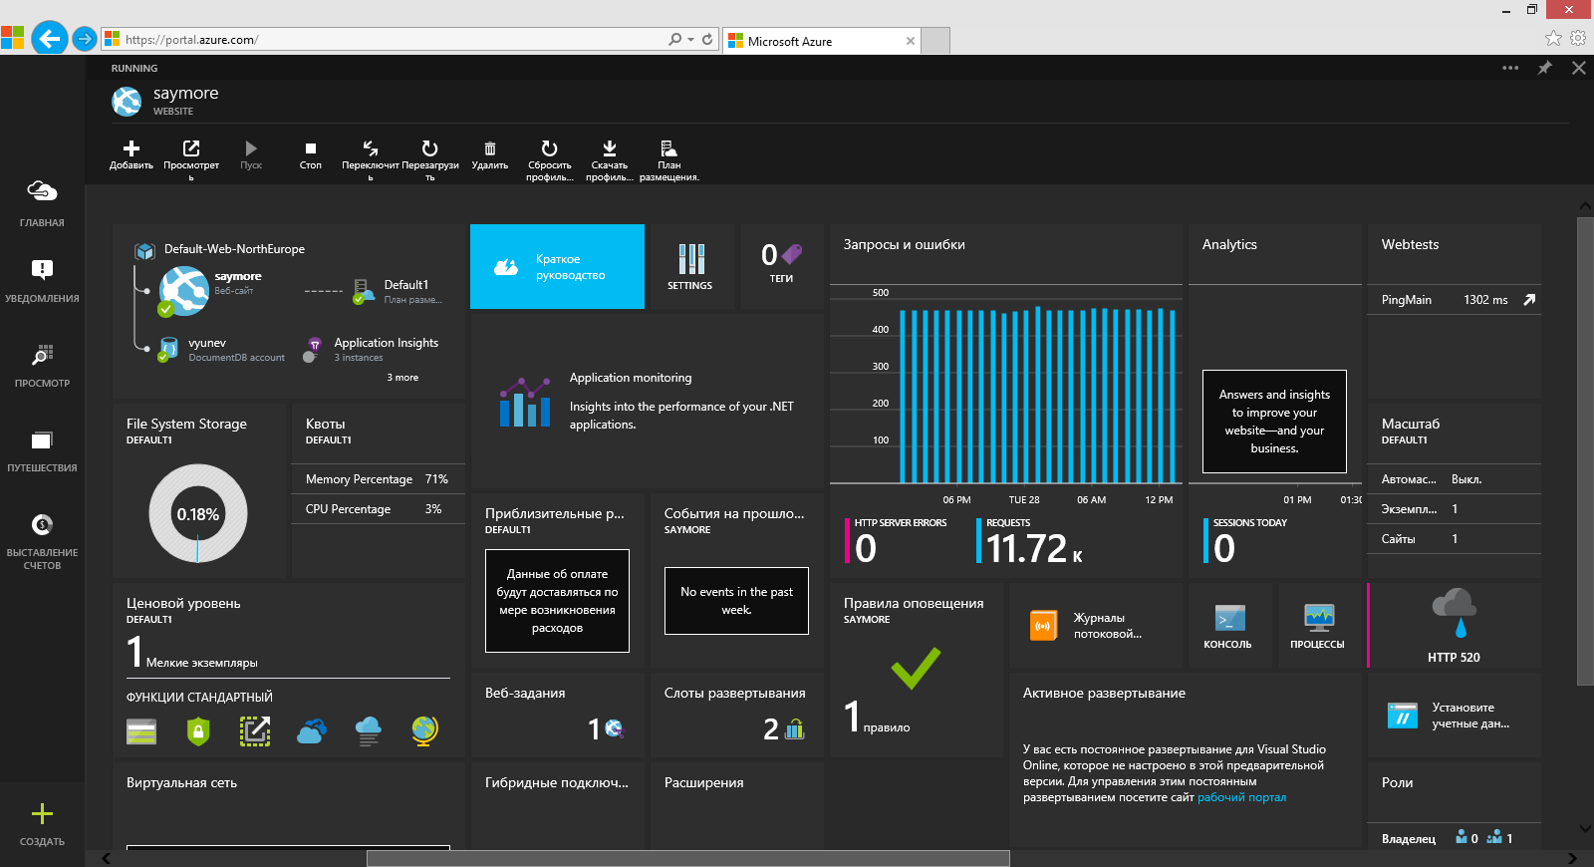Open Просмотр browse in the sidebar
This screenshot has height=867, width=1594.
[x=42, y=366]
